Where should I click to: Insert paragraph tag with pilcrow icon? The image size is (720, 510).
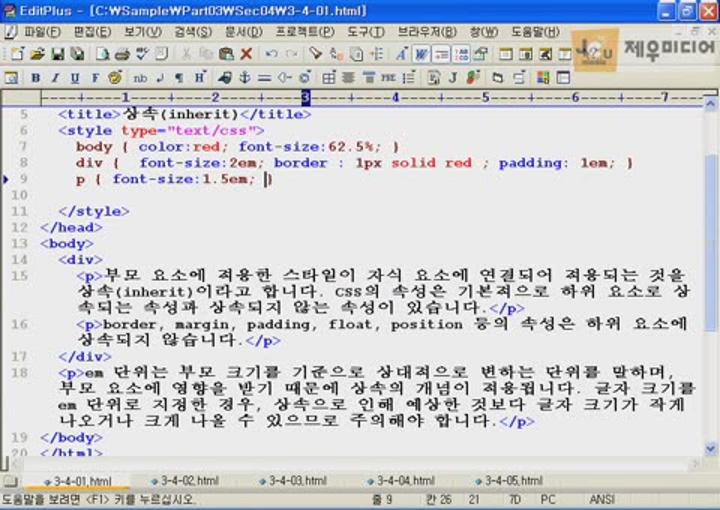(179, 78)
